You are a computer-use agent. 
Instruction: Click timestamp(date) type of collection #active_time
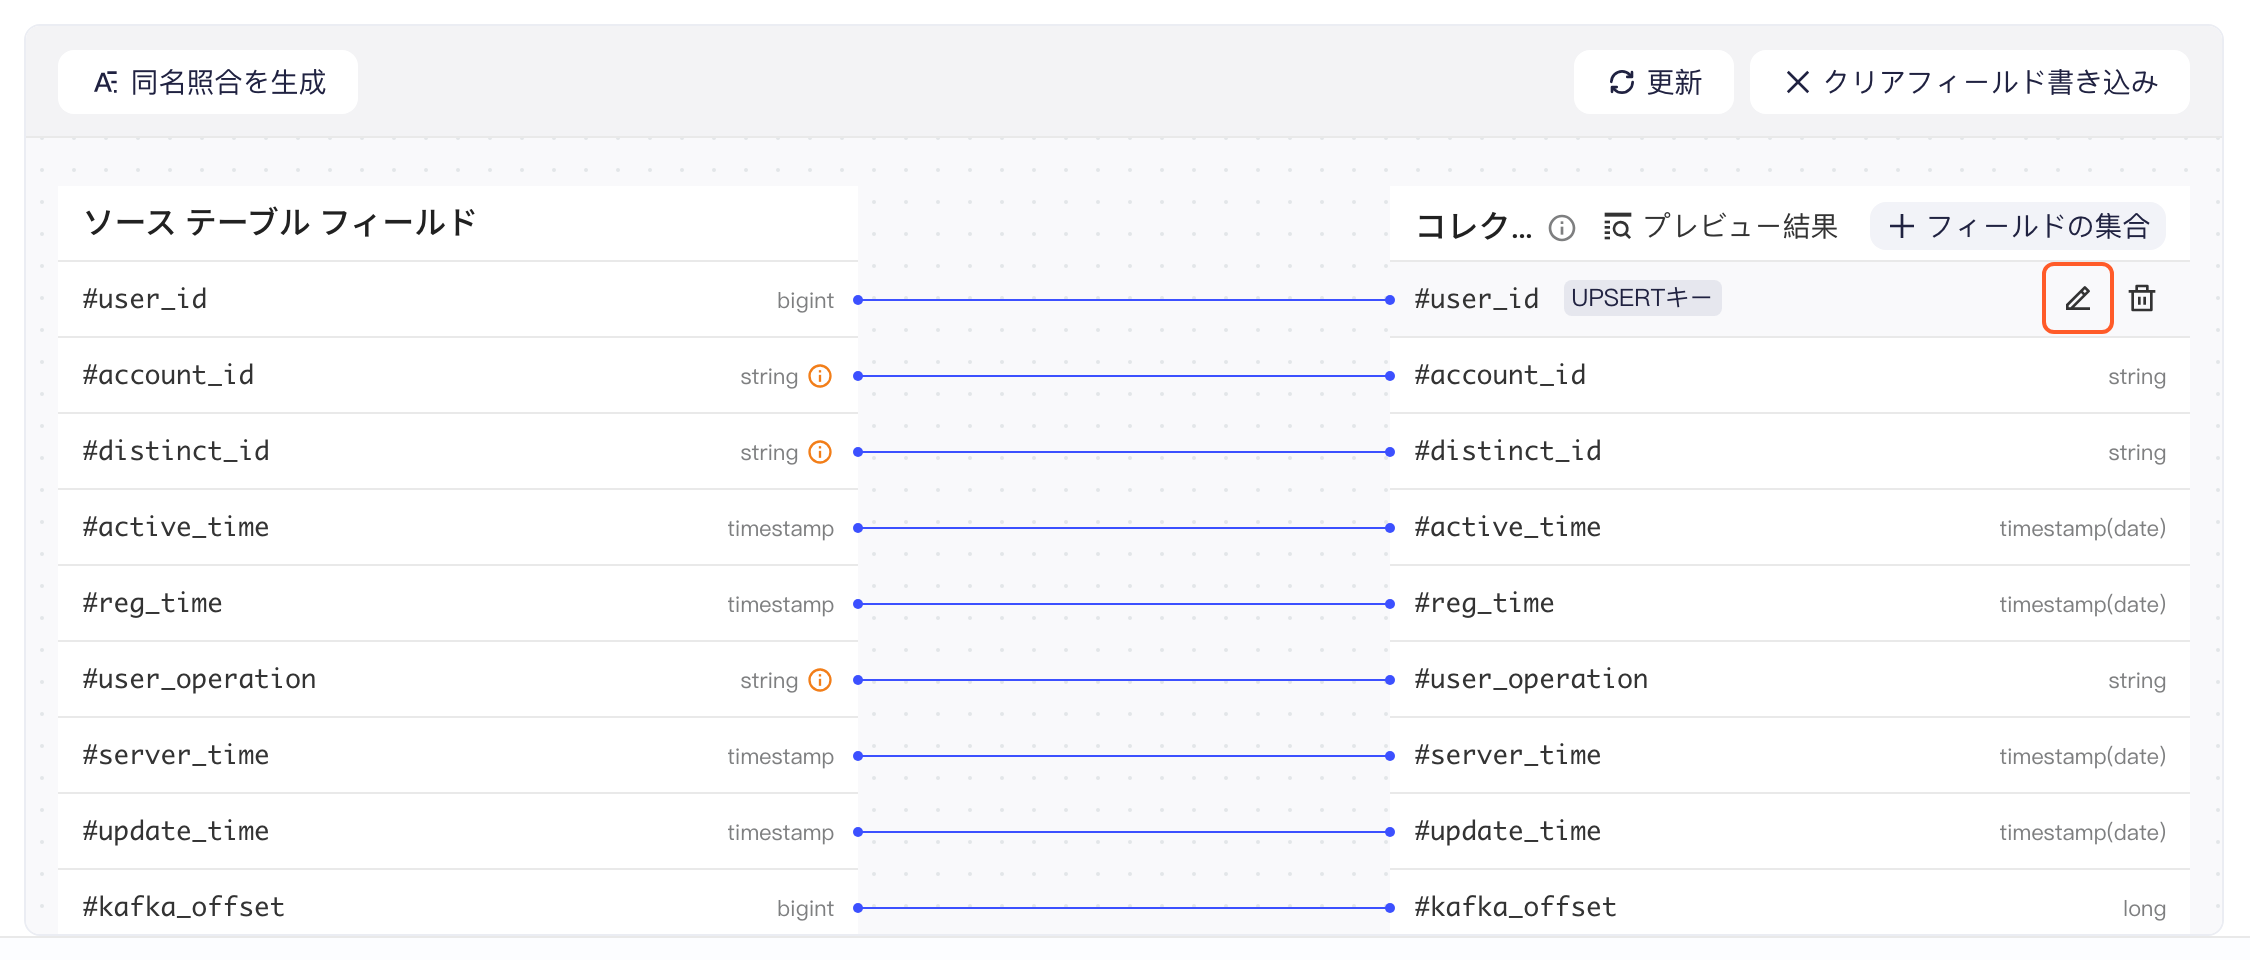click(2082, 528)
